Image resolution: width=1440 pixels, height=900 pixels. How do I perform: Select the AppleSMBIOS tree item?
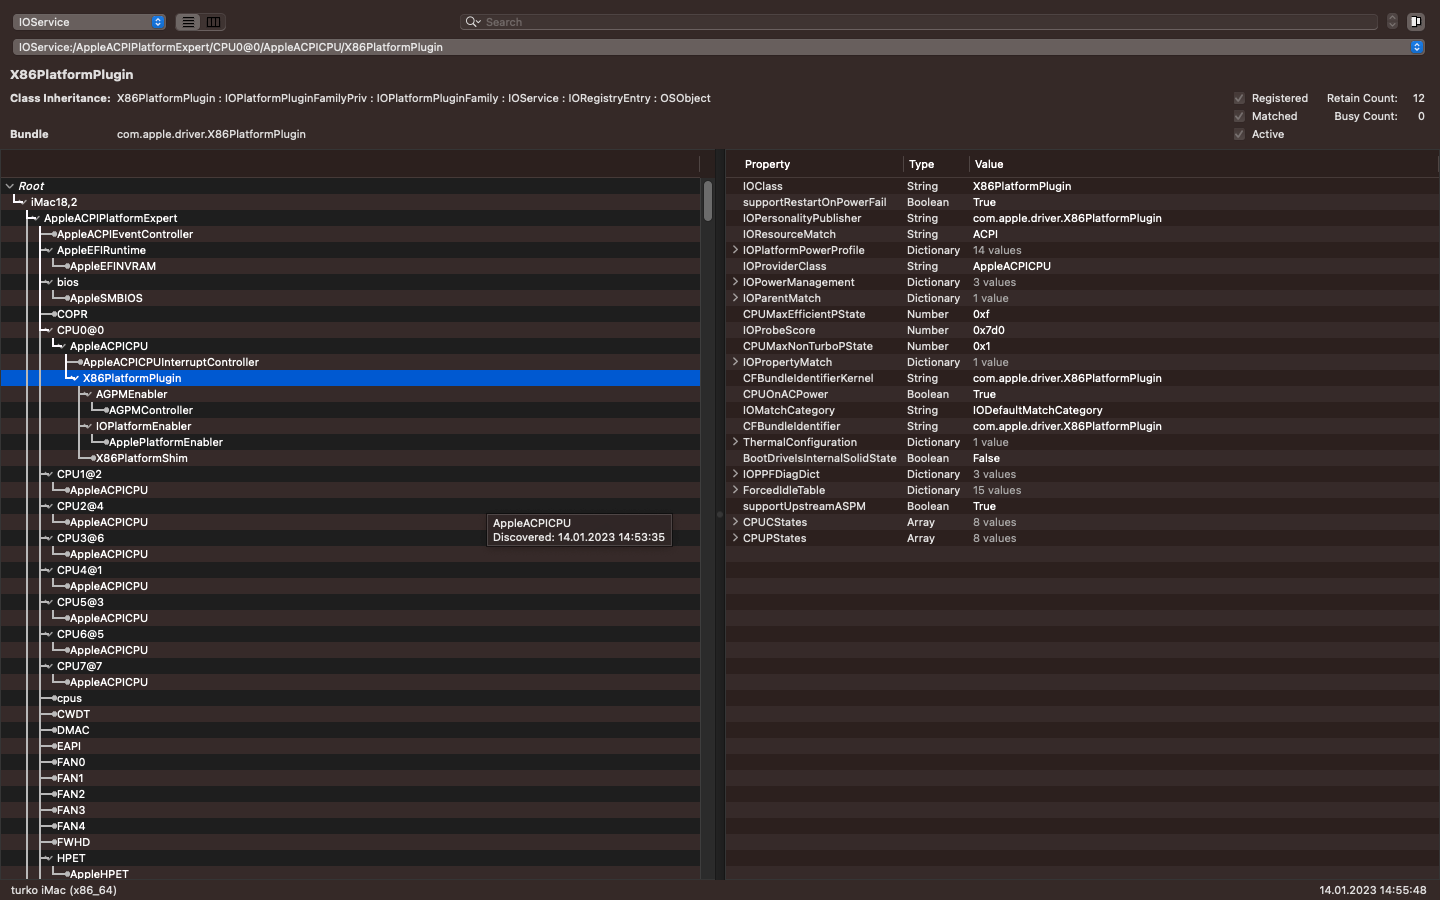tap(106, 298)
